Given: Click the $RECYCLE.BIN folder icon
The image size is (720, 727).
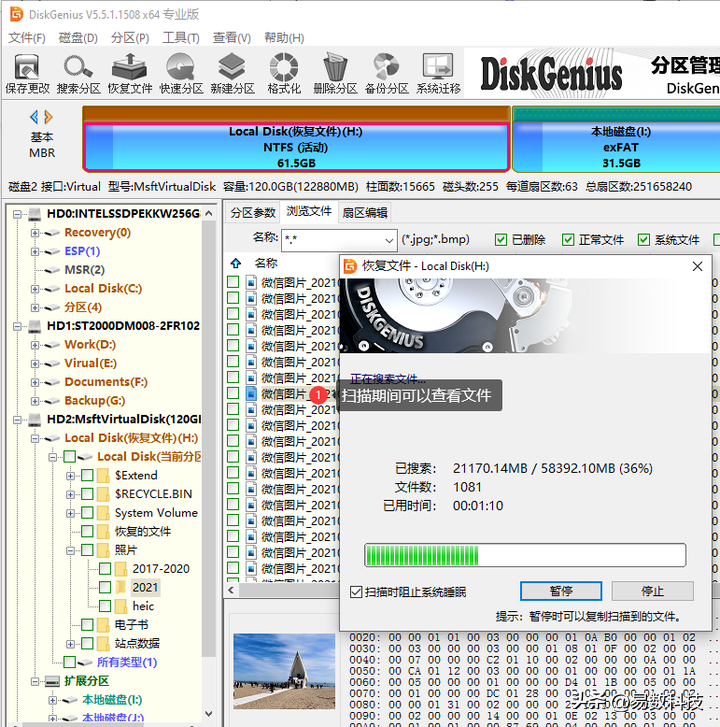Looking at the screenshot, I should coord(103,494).
